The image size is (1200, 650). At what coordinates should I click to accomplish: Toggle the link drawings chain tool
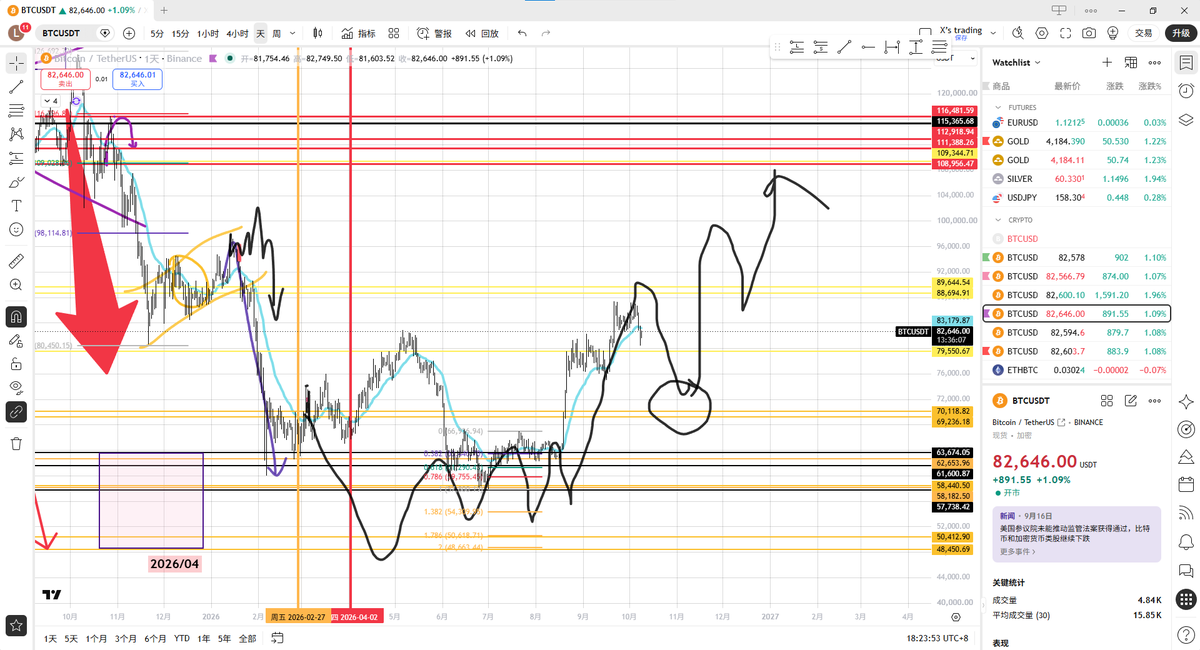[16, 411]
